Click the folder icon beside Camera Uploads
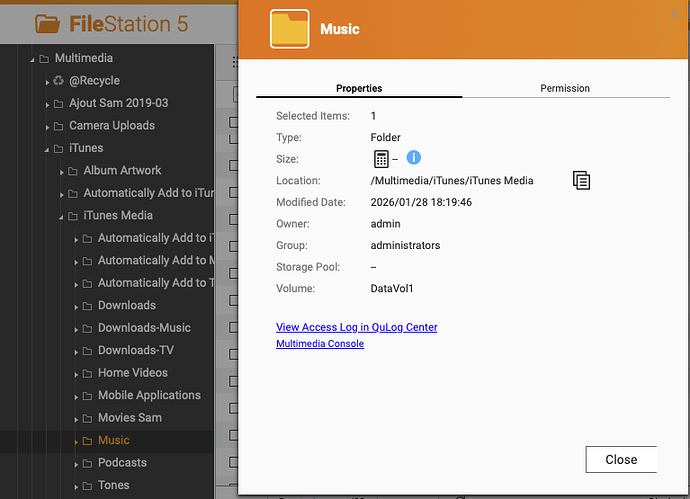This screenshot has width=690, height=499. [59, 126]
